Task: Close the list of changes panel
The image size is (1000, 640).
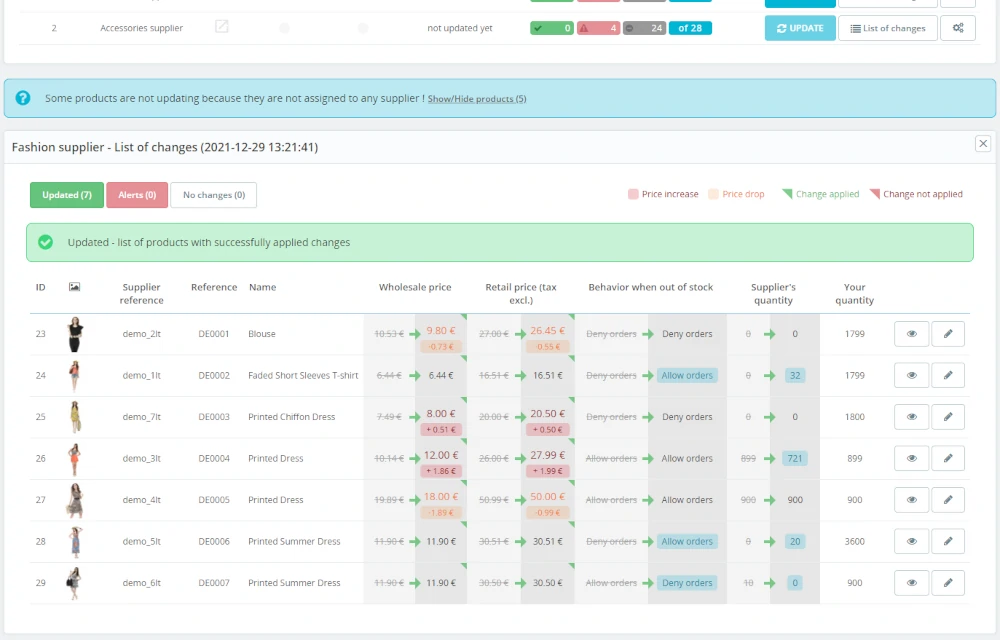Action: [983, 144]
